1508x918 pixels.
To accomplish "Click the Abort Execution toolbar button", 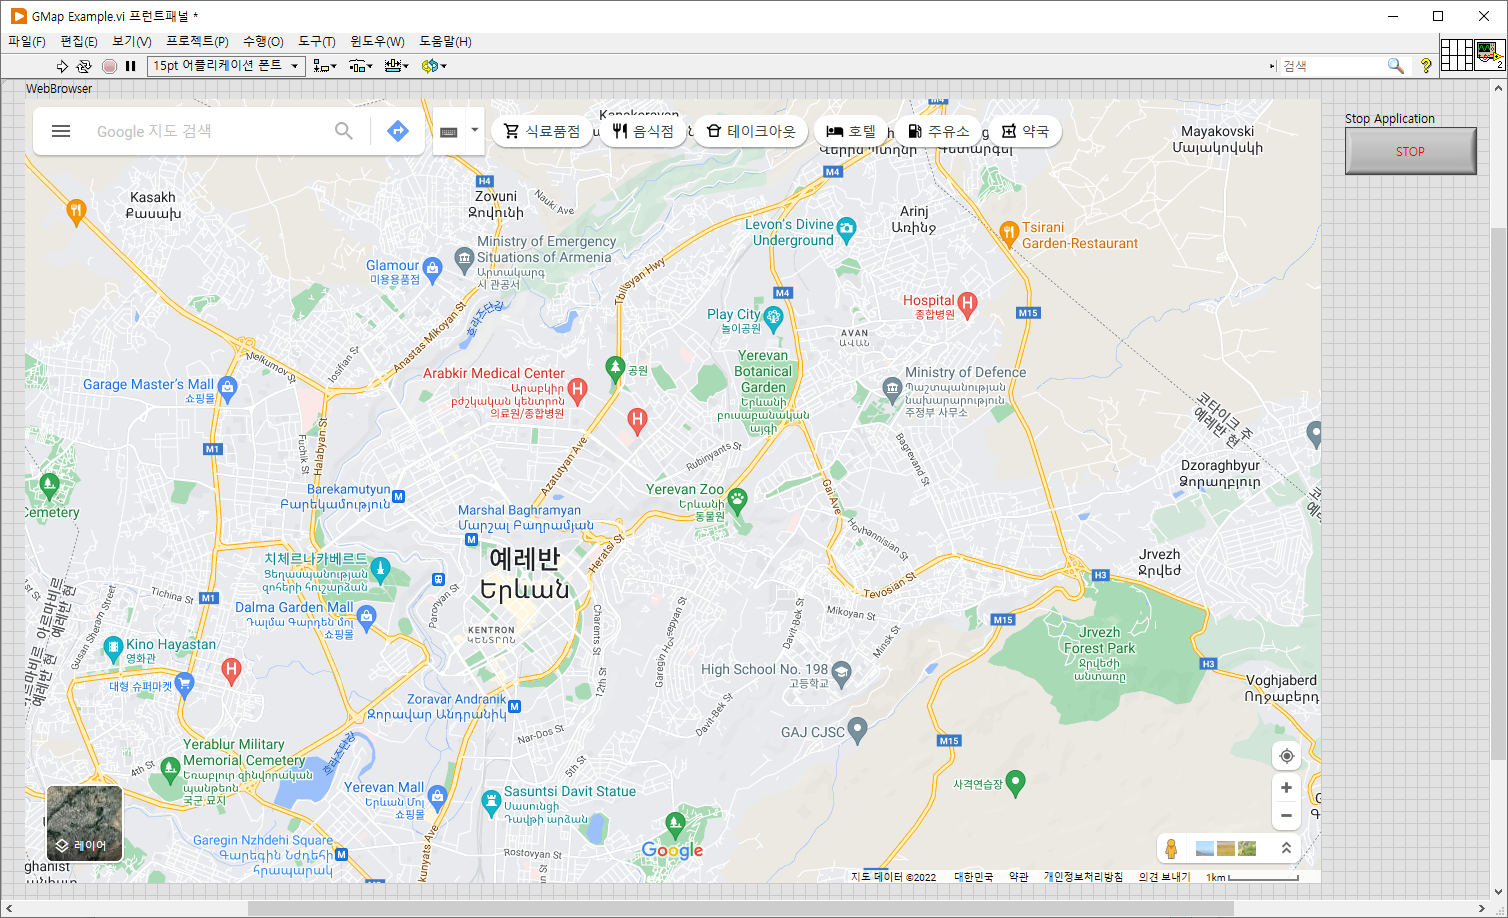I will (x=109, y=66).
